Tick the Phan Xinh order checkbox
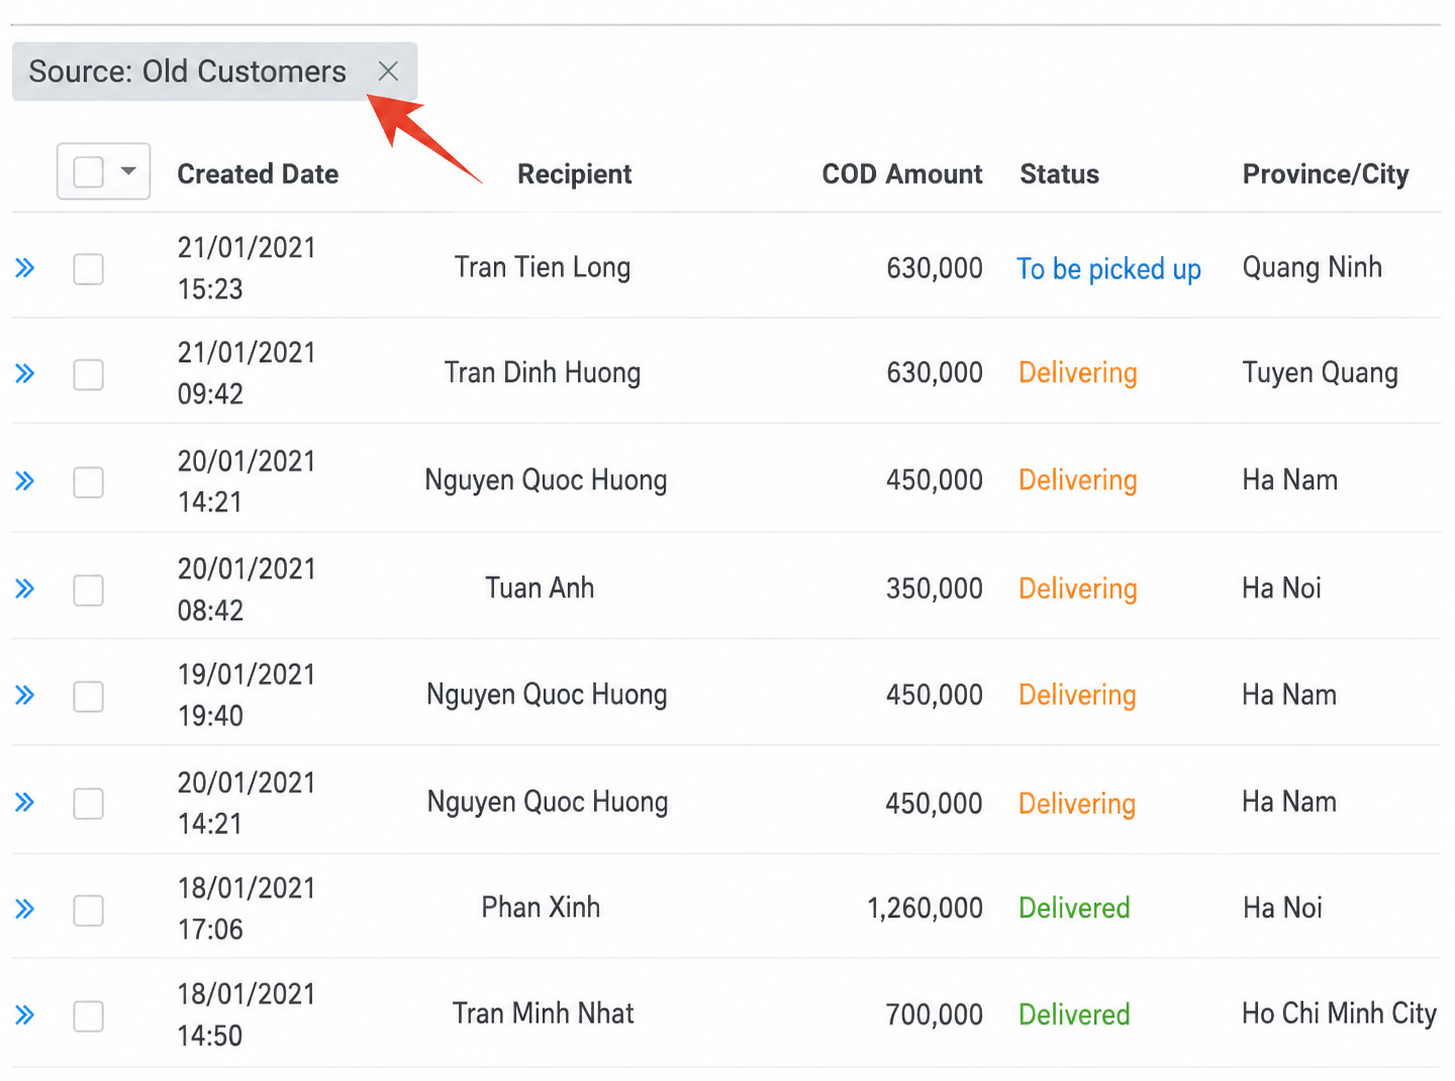 tap(89, 910)
